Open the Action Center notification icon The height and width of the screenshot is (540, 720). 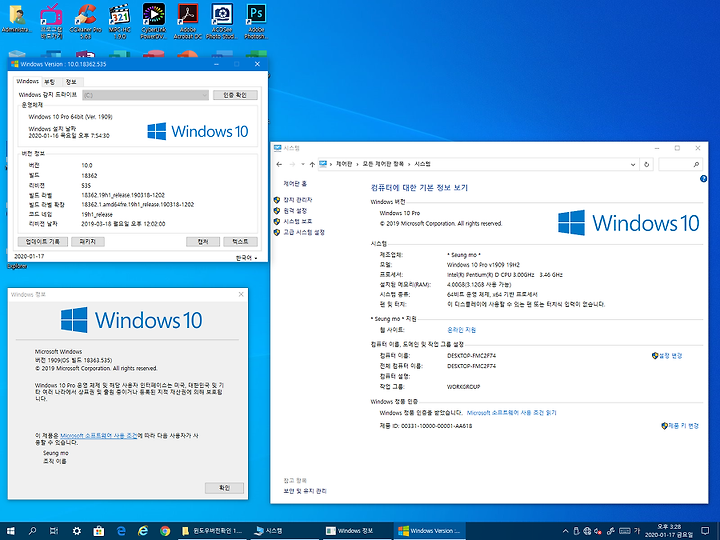(705, 531)
